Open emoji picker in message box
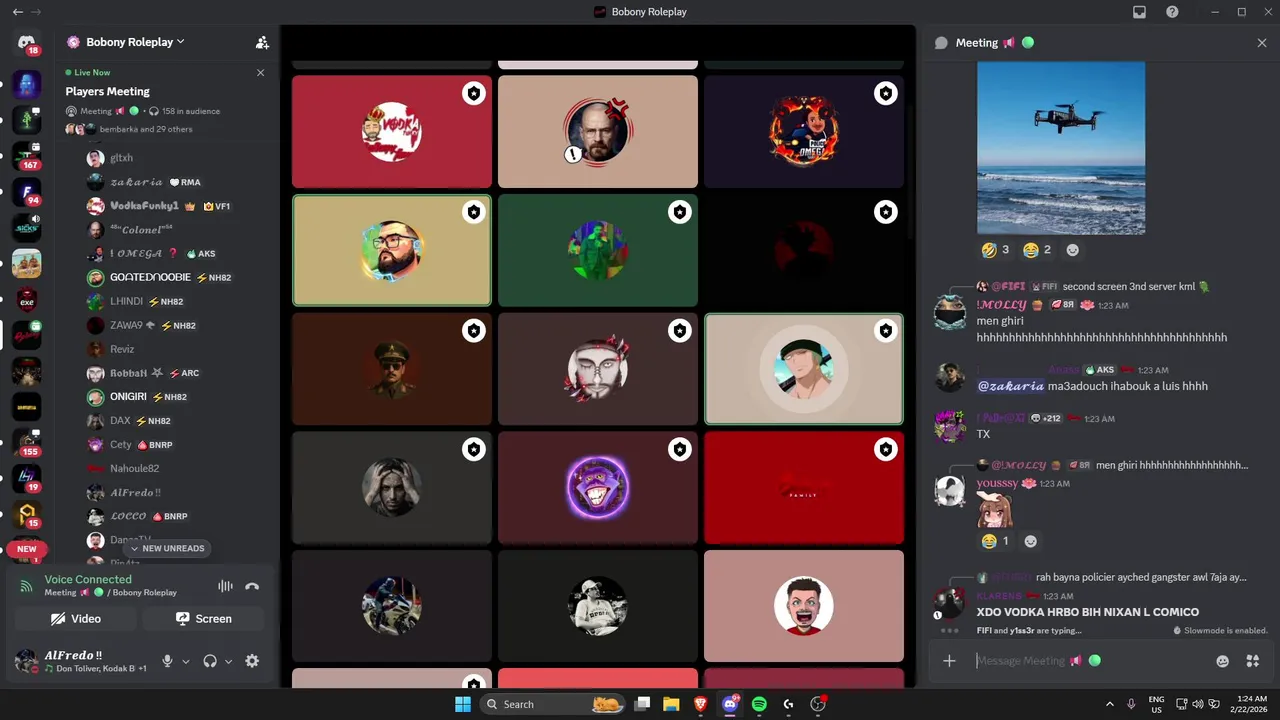The width and height of the screenshot is (1280, 720). click(x=1222, y=661)
